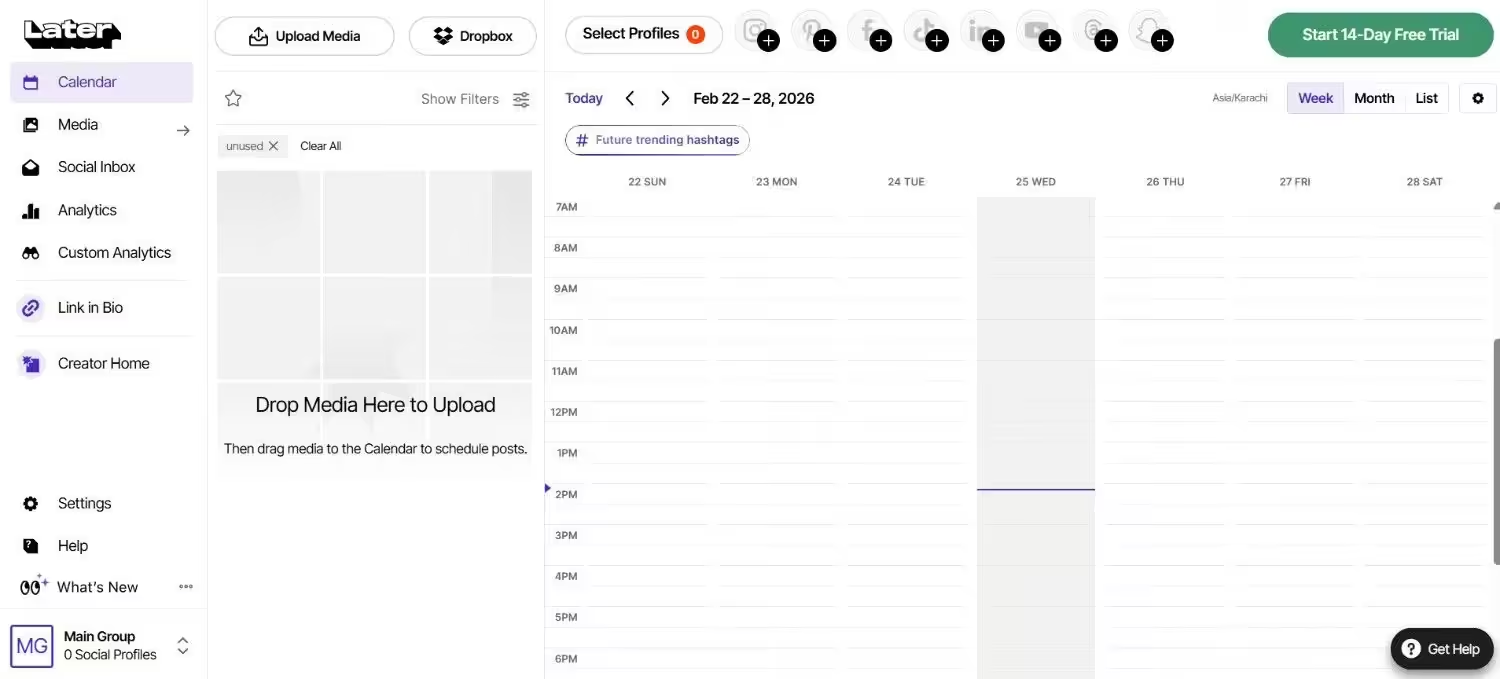The height and width of the screenshot is (679, 1500).
Task: Click the current time marker line
Action: pos(1036,489)
